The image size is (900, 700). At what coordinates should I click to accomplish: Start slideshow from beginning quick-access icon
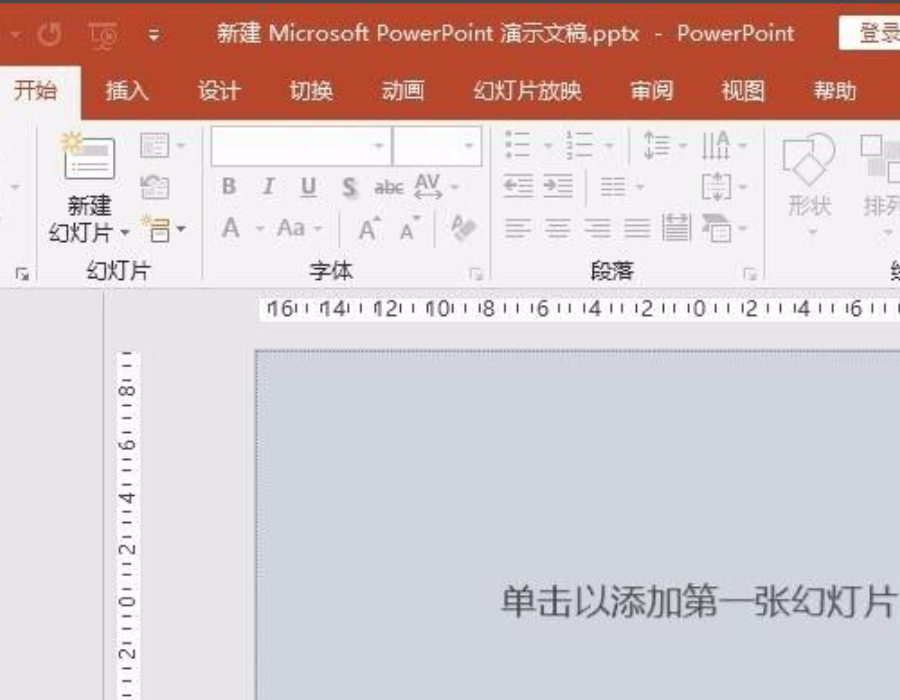click(103, 35)
